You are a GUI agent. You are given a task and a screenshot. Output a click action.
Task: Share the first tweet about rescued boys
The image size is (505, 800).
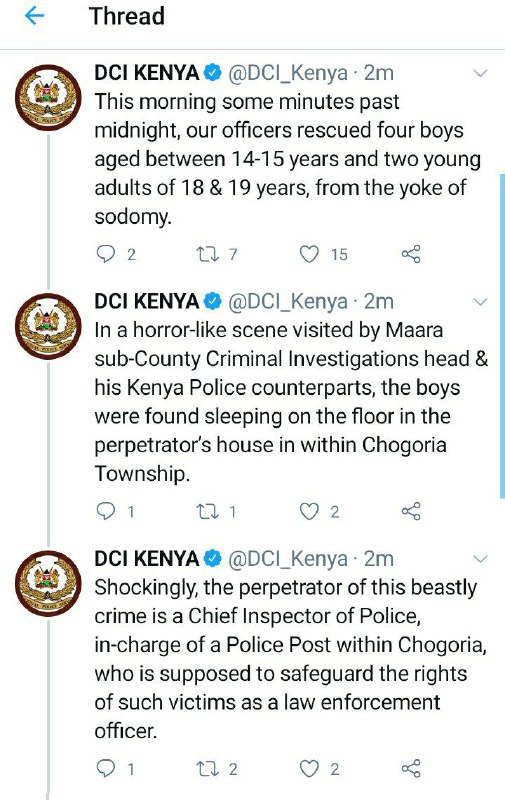[x=411, y=254]
